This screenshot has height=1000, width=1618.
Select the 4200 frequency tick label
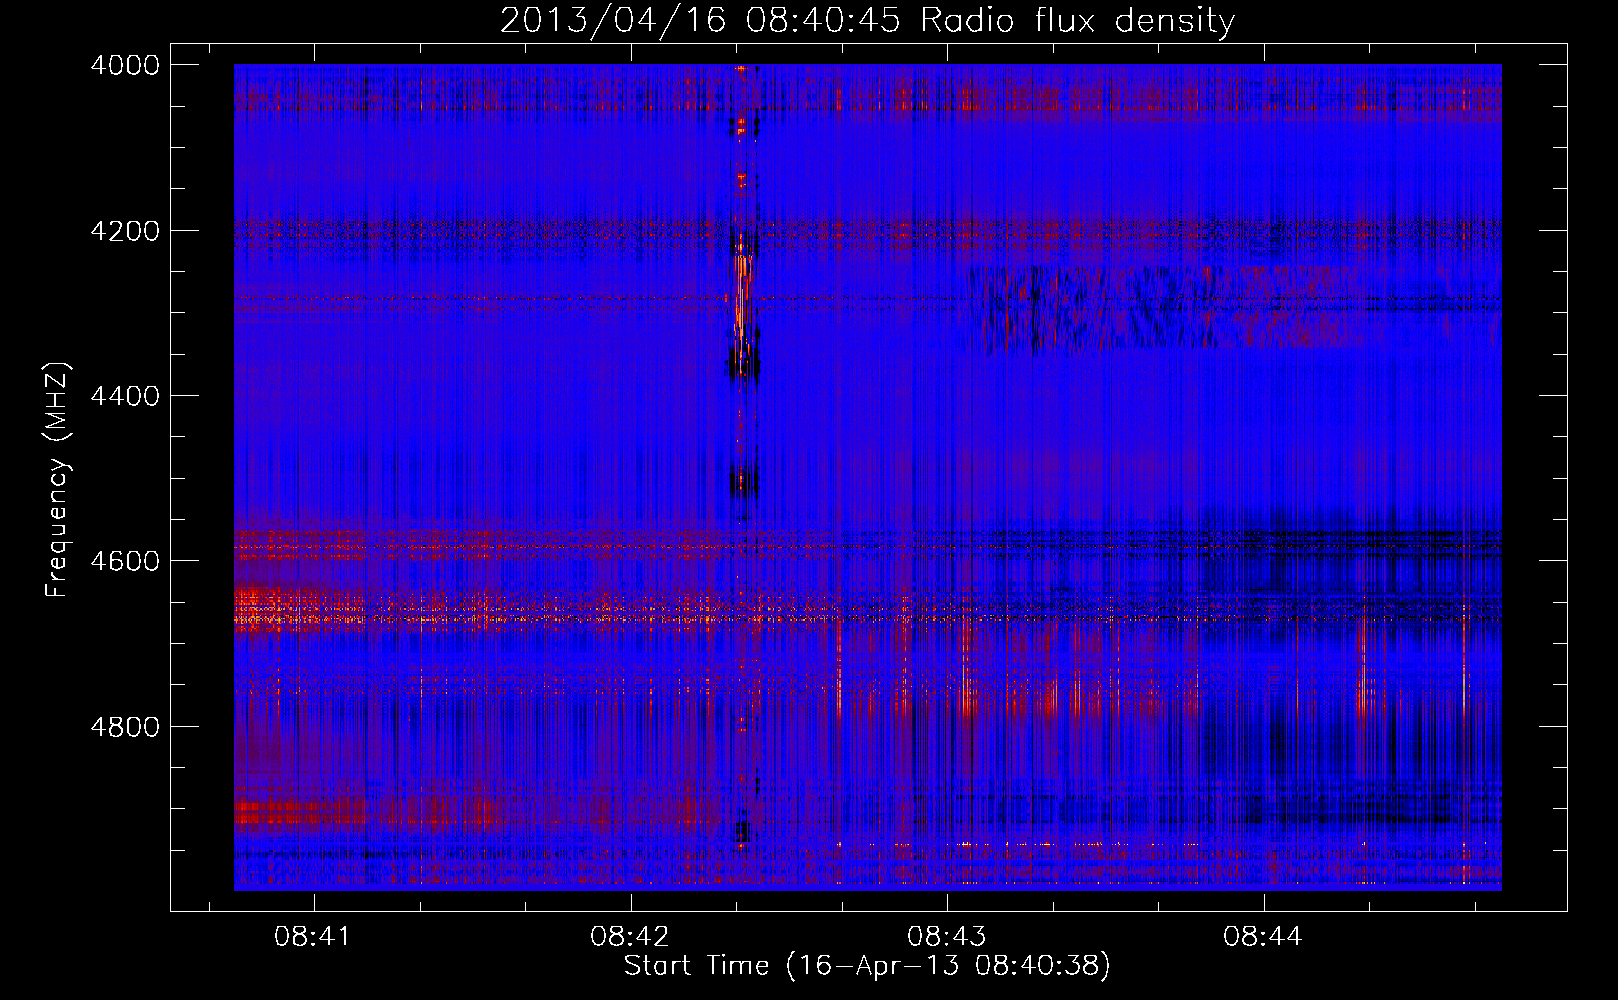pyautogui.click(x=125, y=231)
